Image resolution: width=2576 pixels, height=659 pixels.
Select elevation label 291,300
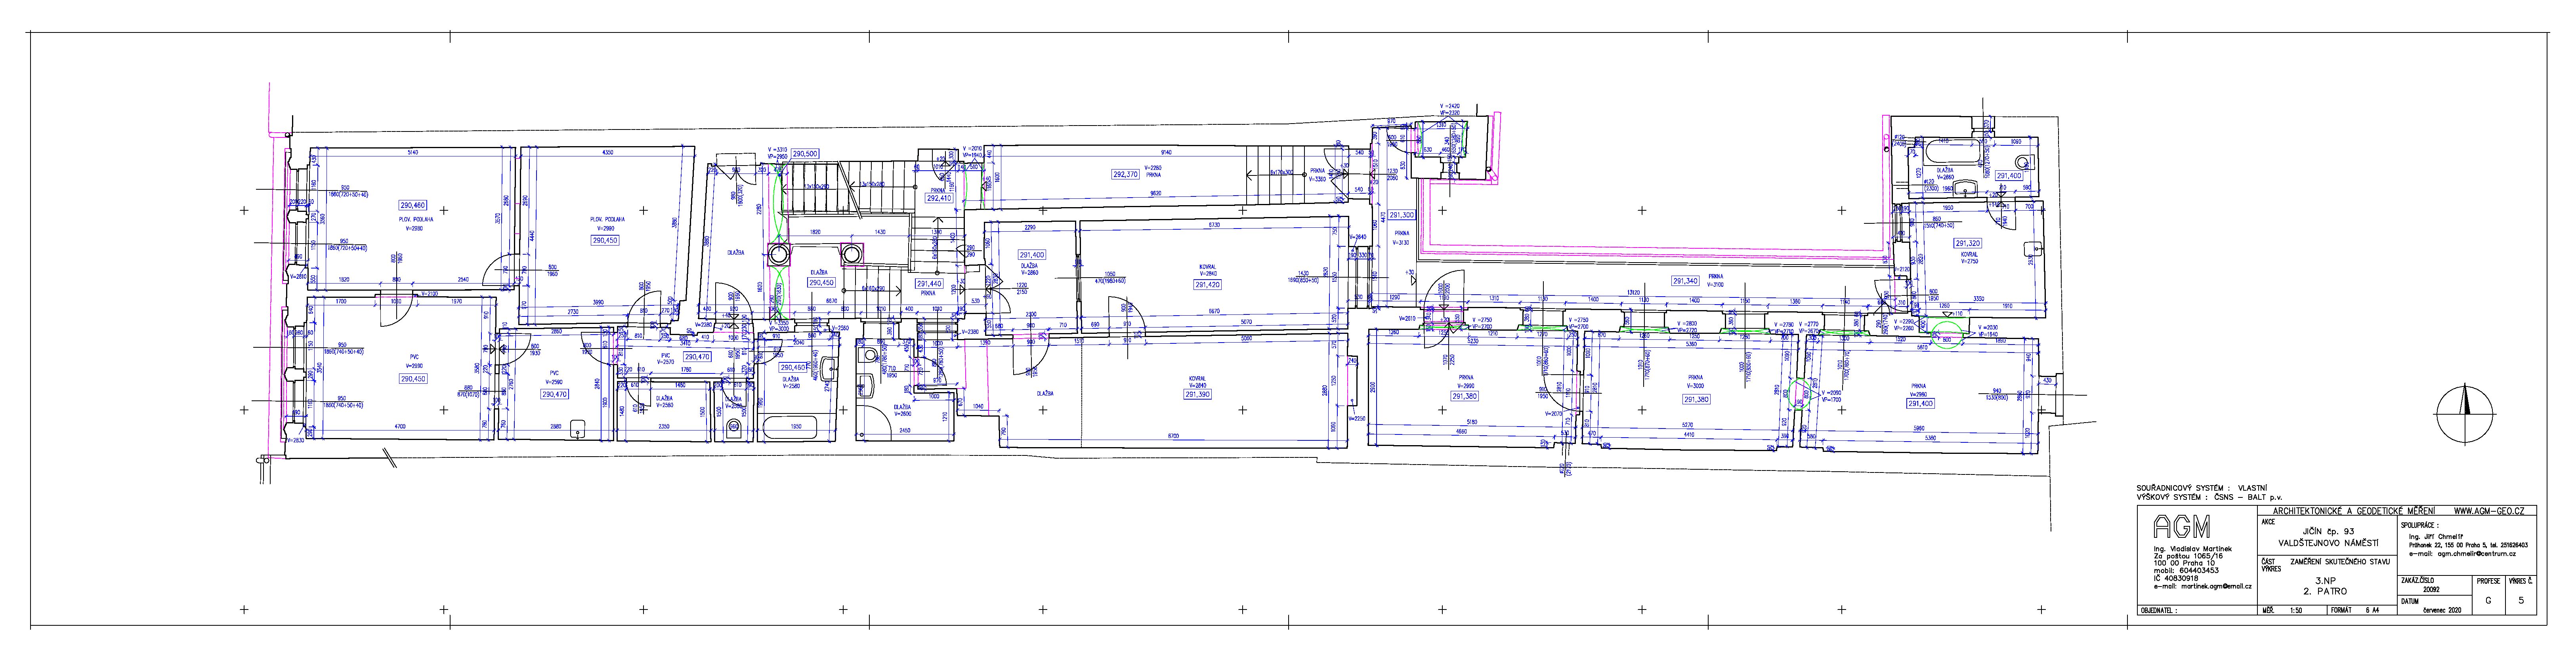click(1402, 215)
